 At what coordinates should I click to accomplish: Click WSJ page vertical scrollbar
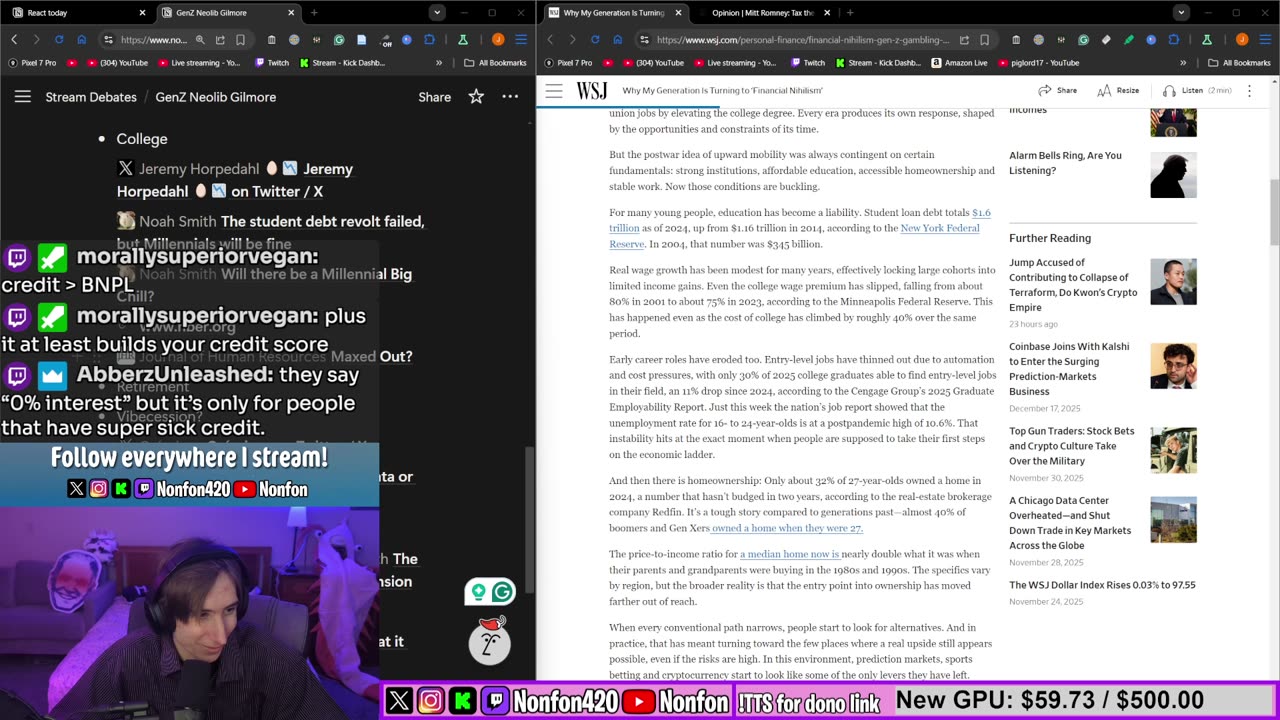pyautogui.click(x=1274, y=210)
